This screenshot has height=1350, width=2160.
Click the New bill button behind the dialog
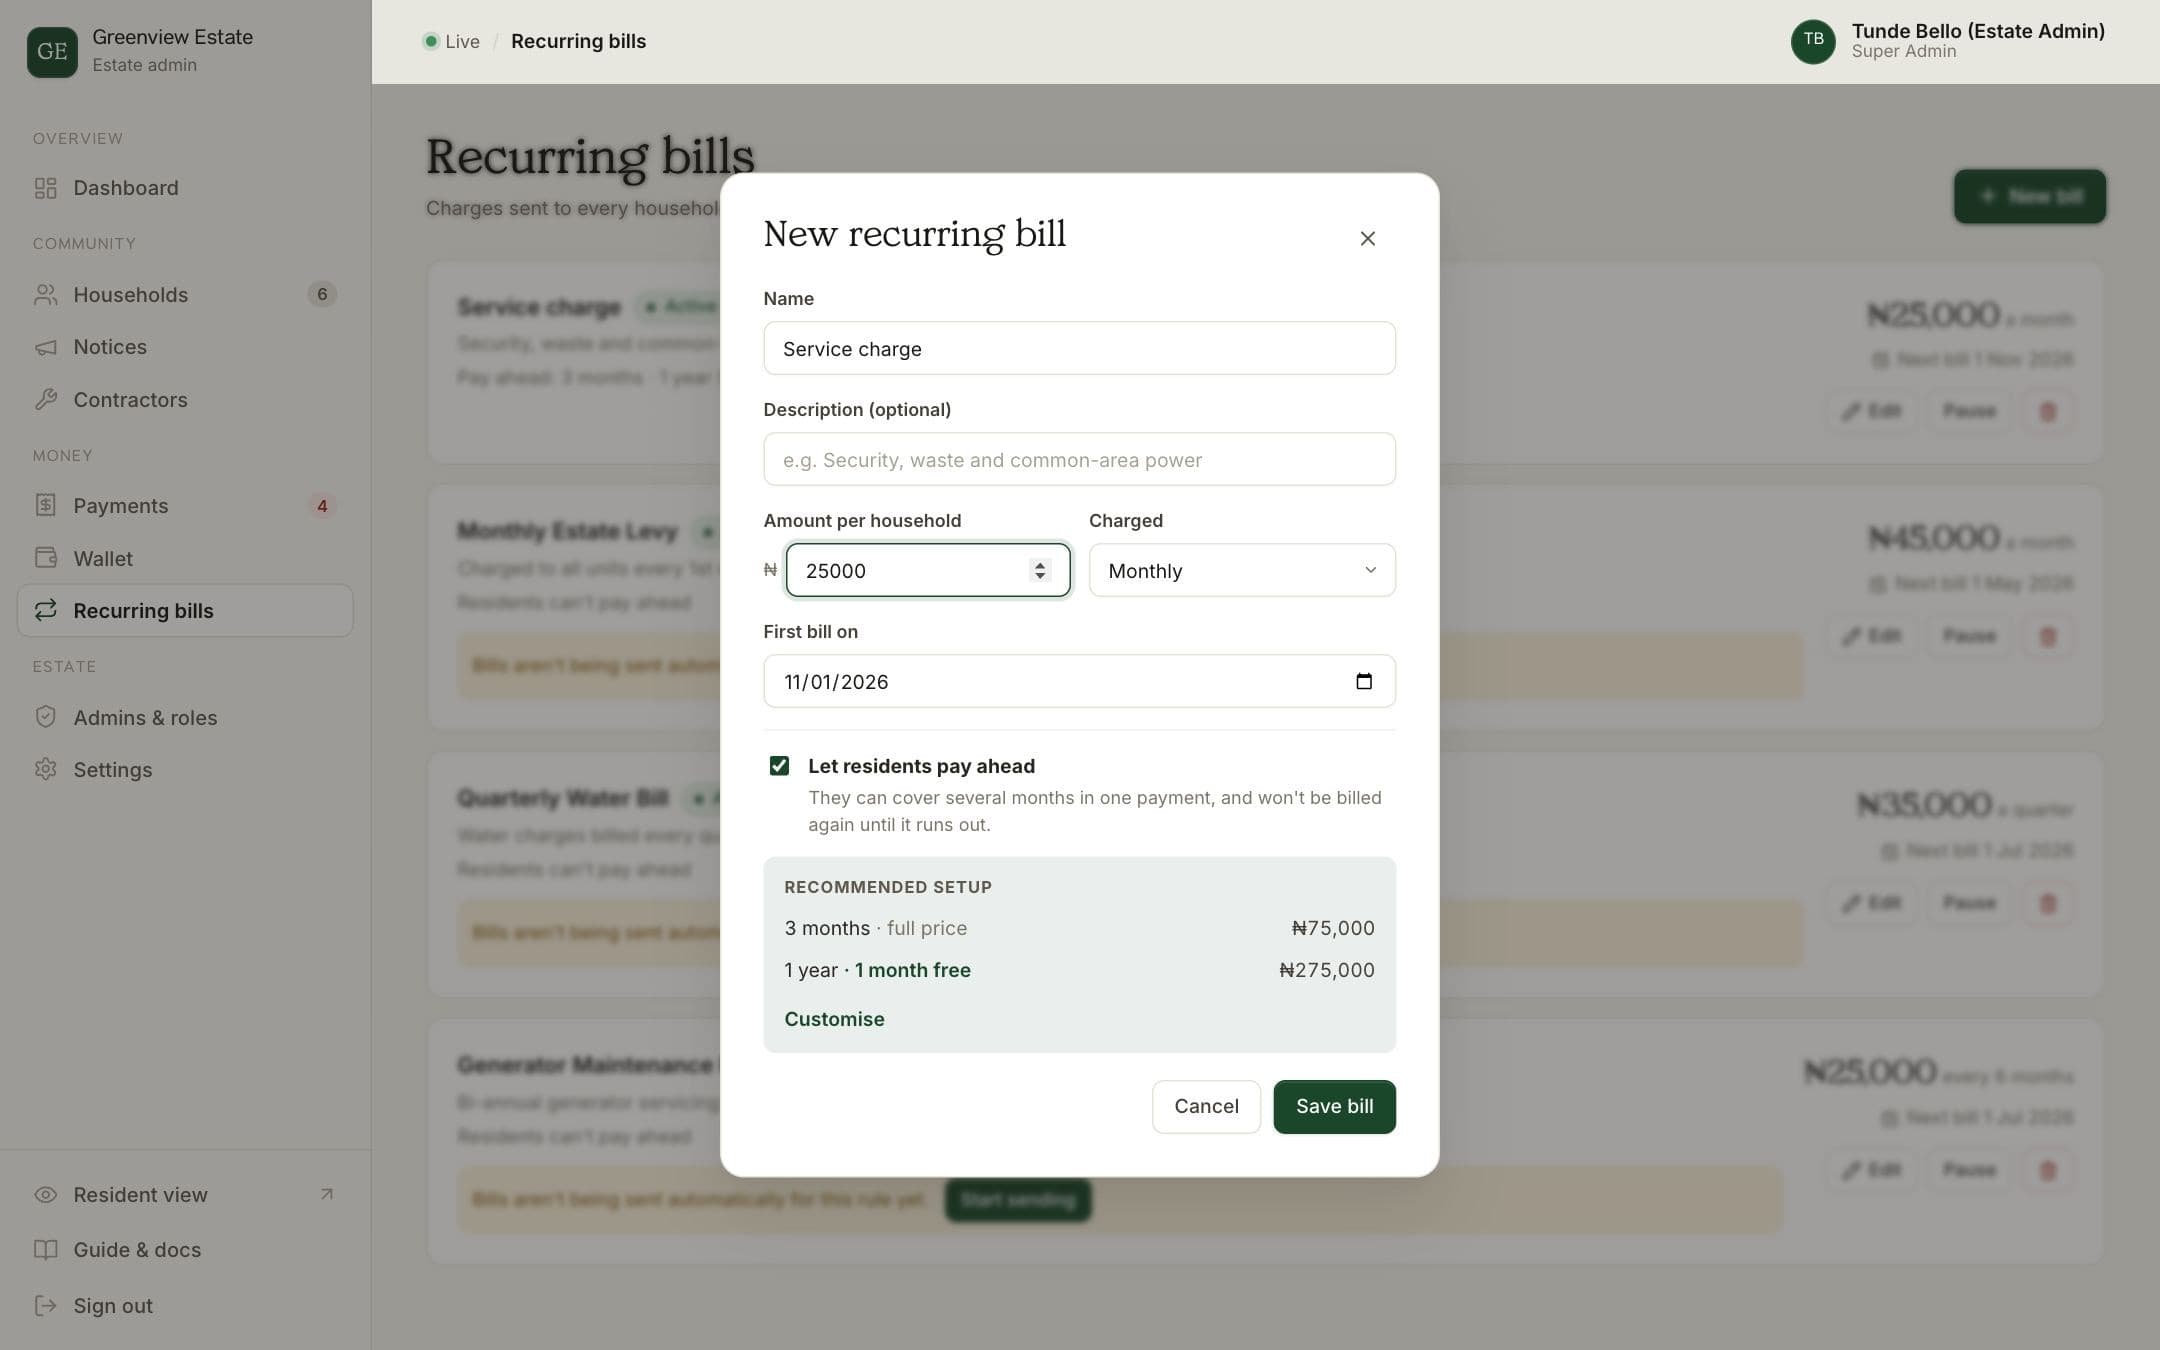[2029, 196]
